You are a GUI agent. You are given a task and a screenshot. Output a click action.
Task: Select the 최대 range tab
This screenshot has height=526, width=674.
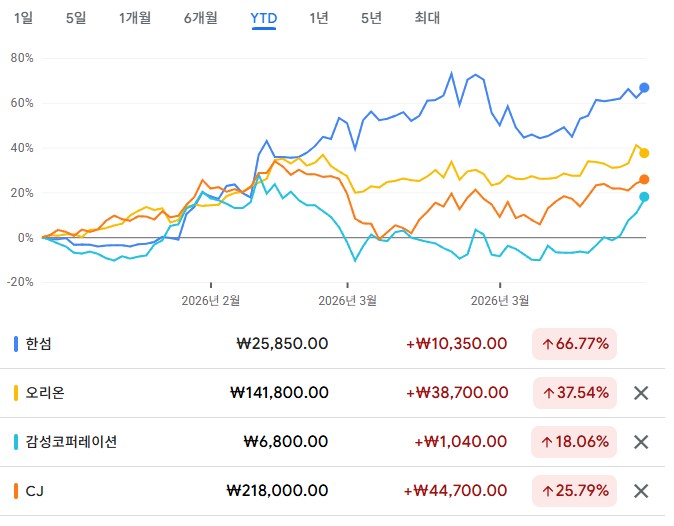427,18
